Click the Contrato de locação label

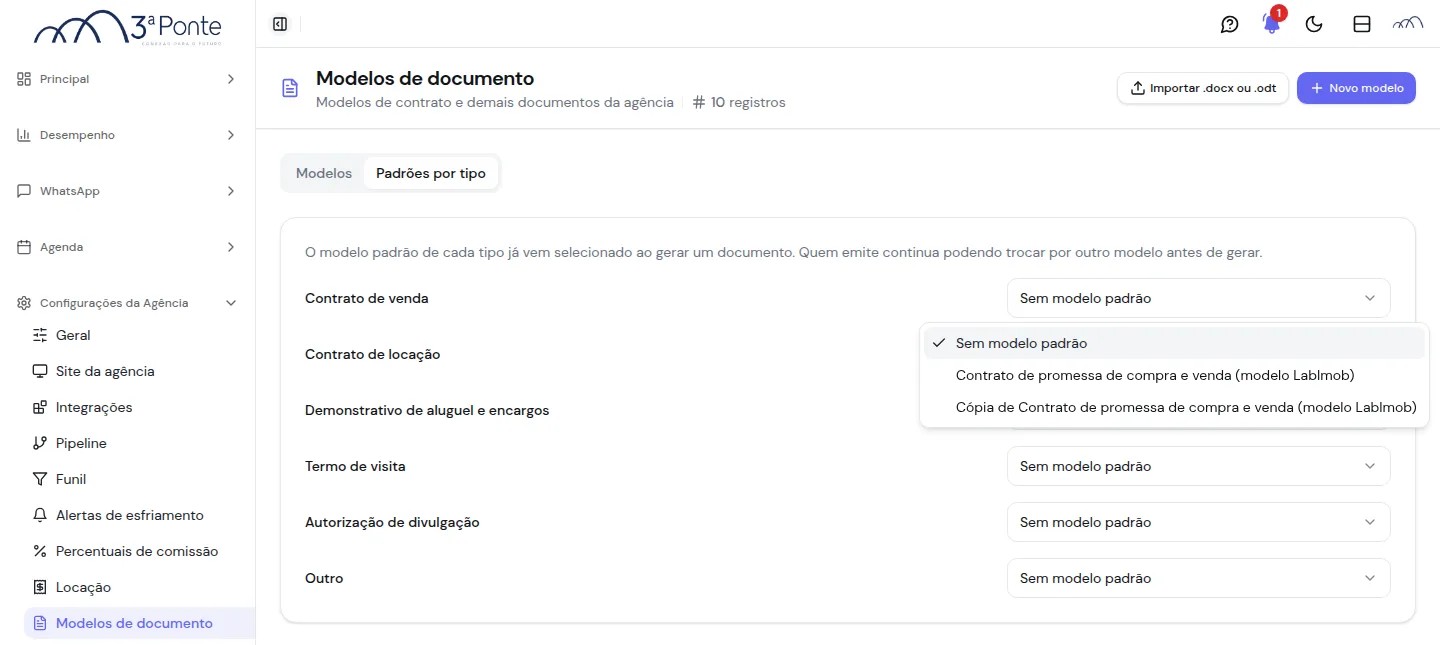click(372, 354)
